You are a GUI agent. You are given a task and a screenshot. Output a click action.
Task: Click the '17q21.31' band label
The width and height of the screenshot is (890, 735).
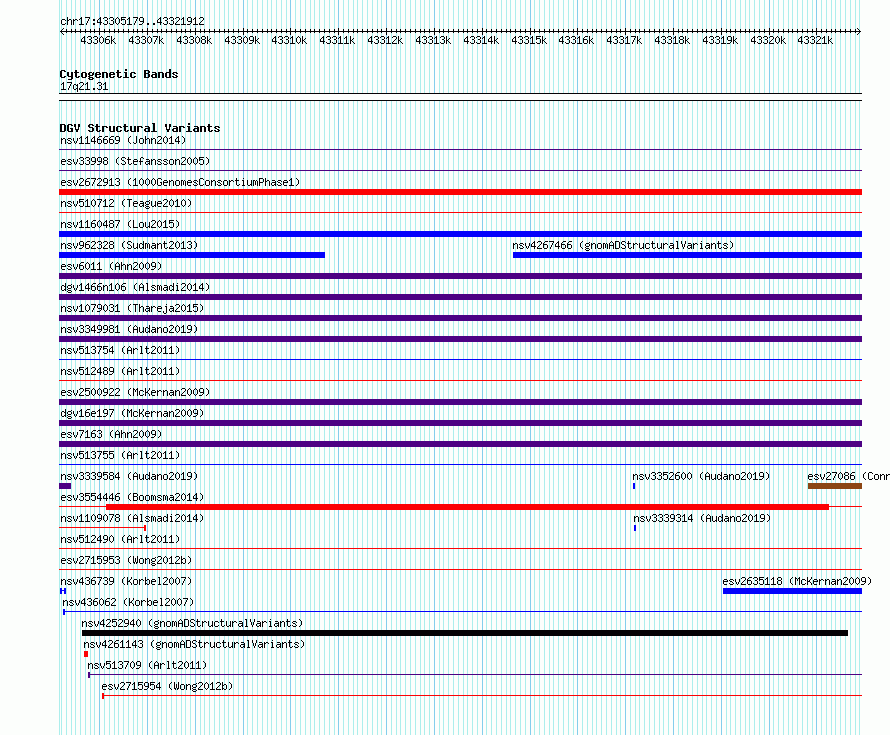pyautogui.click(x=84, y=86)
